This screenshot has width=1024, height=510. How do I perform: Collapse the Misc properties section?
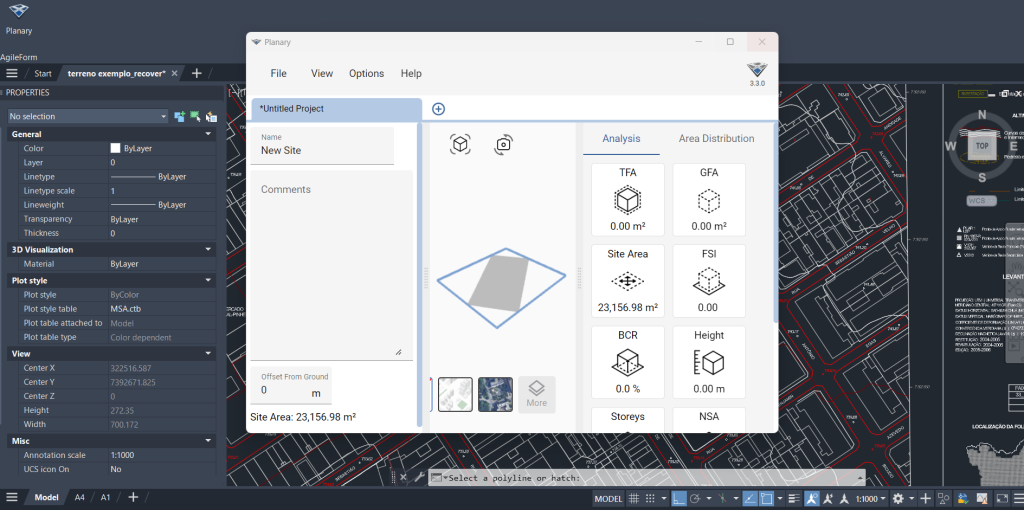[x=208, y=441]
